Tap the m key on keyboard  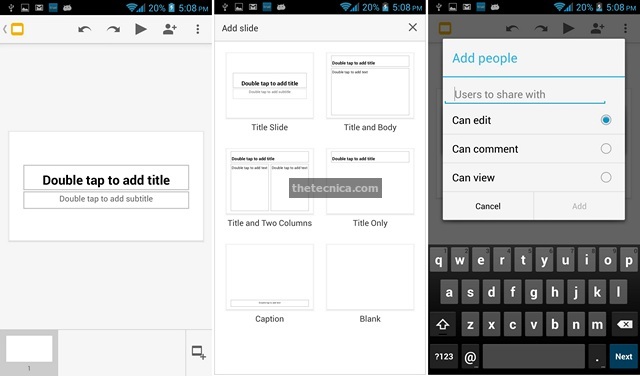[x=597, y=325]
